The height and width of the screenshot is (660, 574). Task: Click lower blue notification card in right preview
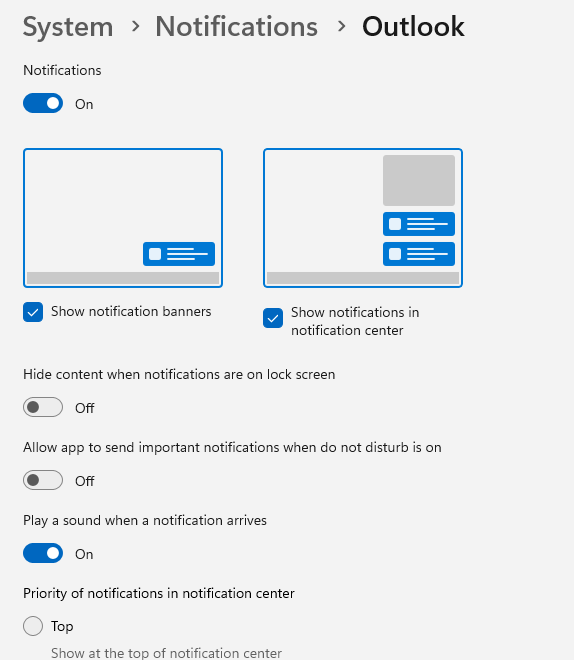click(419, 254)
